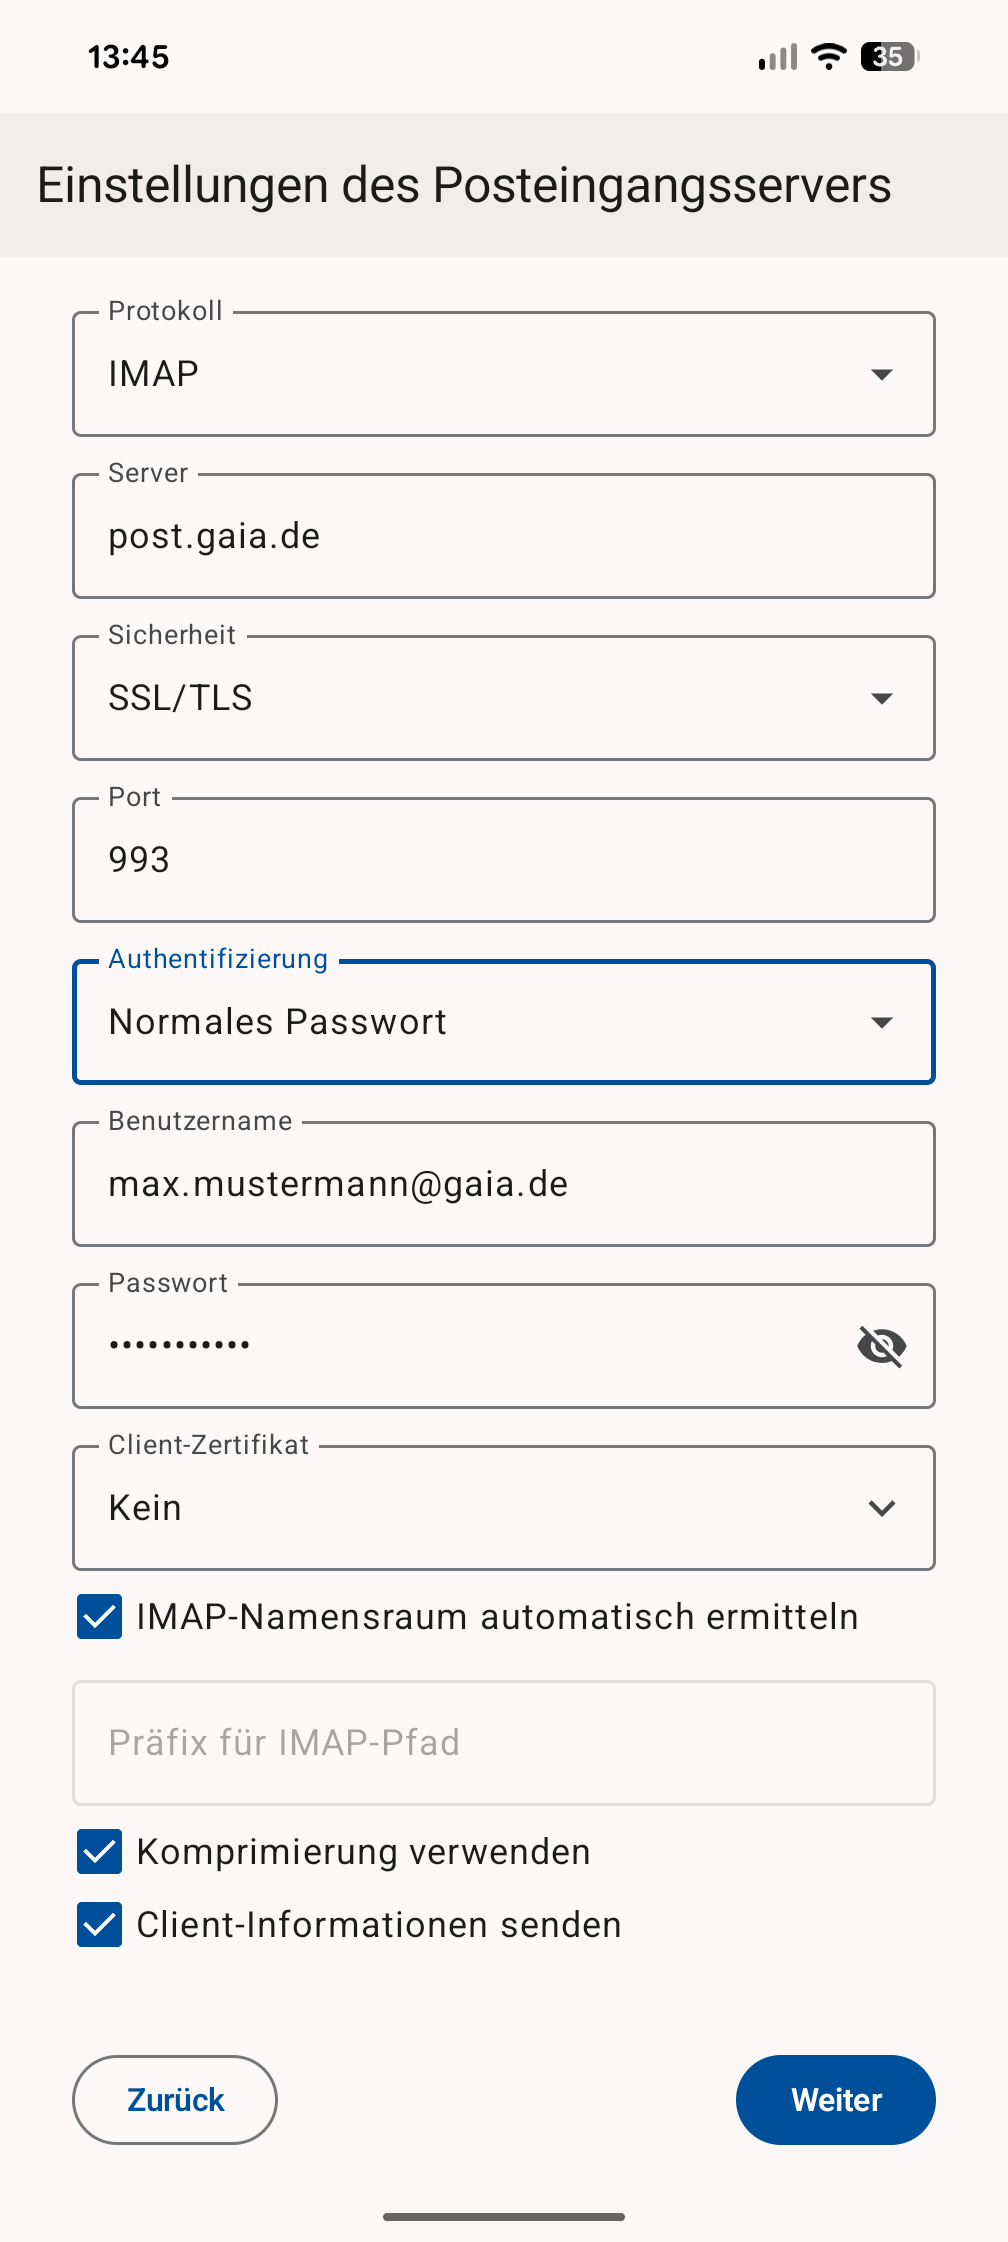
Task: Tap the Zurück button
Action: pyautogui.click(x=175, y=2100)
